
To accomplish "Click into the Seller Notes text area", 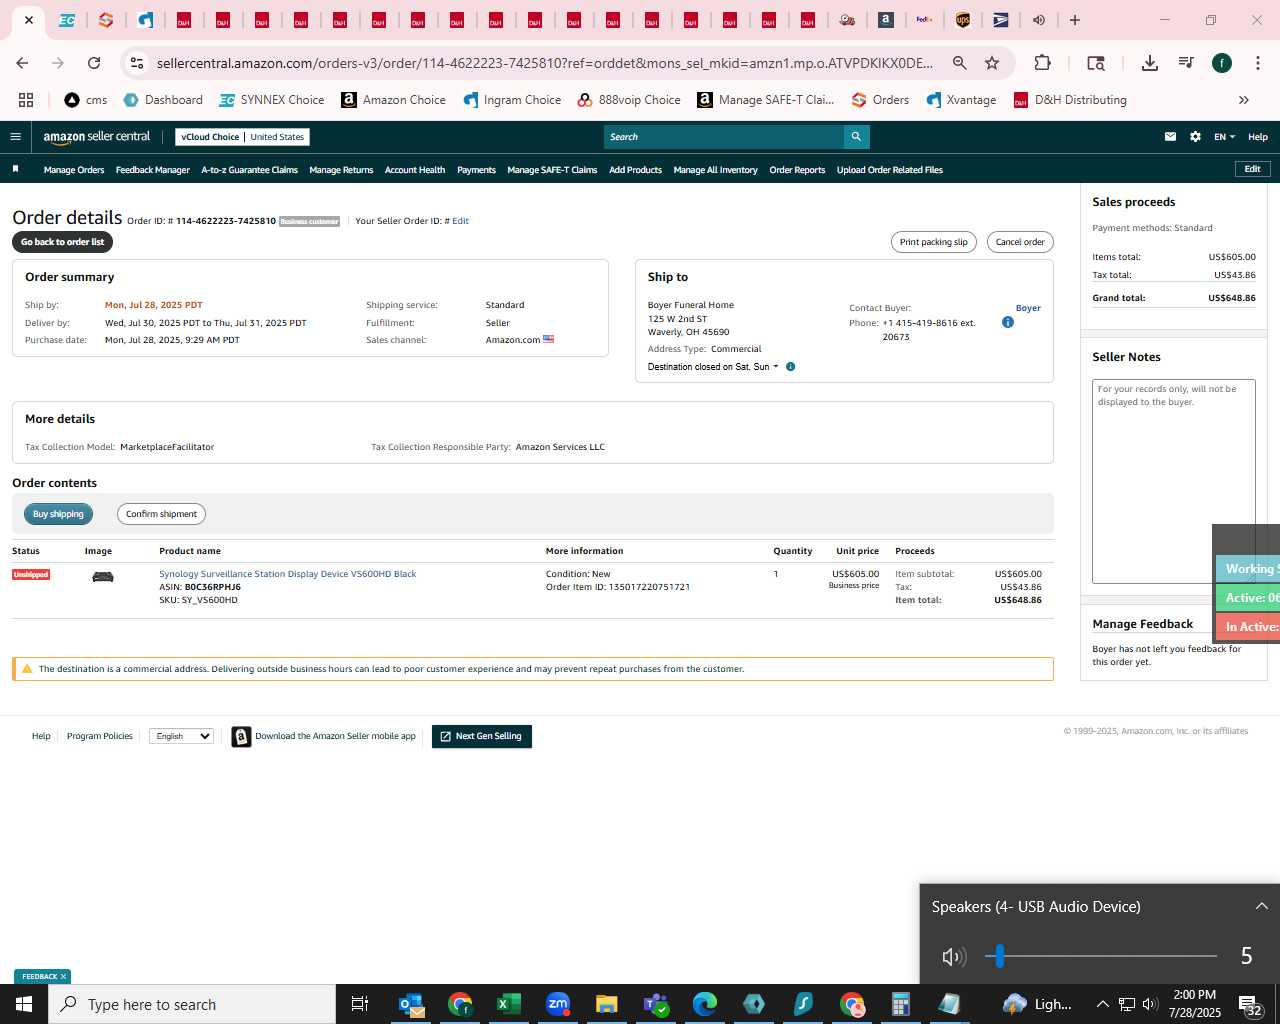I will coord(1173,481).
